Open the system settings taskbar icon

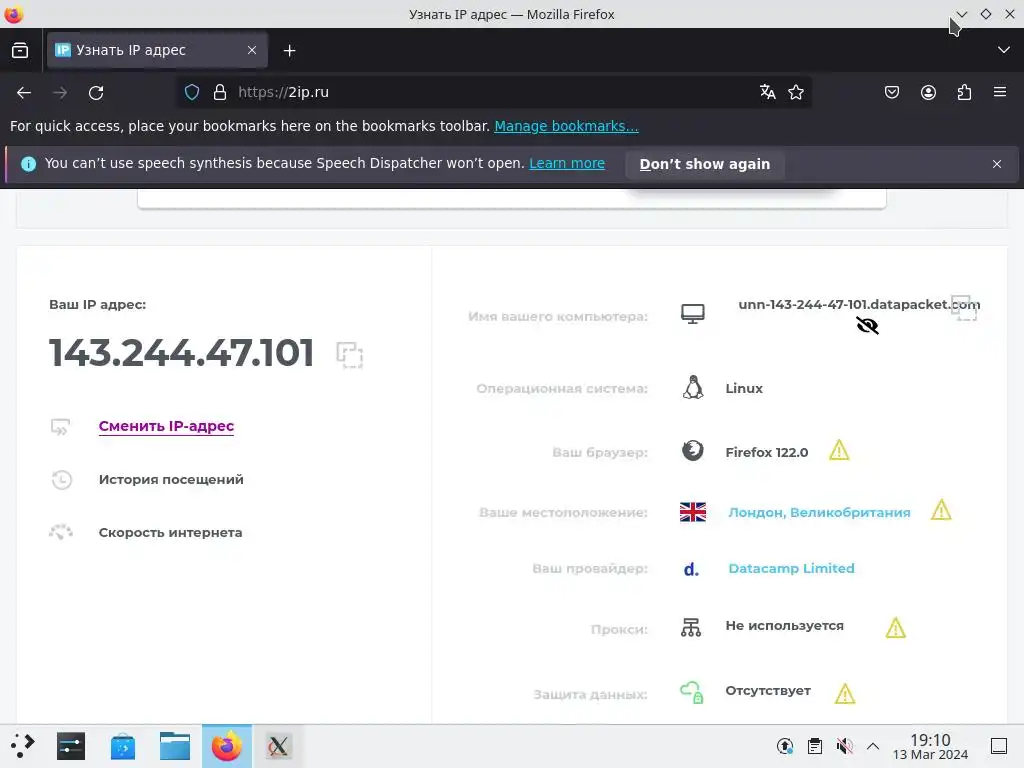coord(71,746)
